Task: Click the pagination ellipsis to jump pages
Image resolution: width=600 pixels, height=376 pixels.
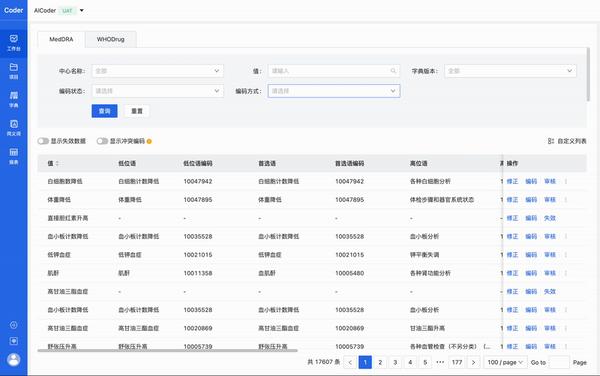Action: [x=440, y=362]
